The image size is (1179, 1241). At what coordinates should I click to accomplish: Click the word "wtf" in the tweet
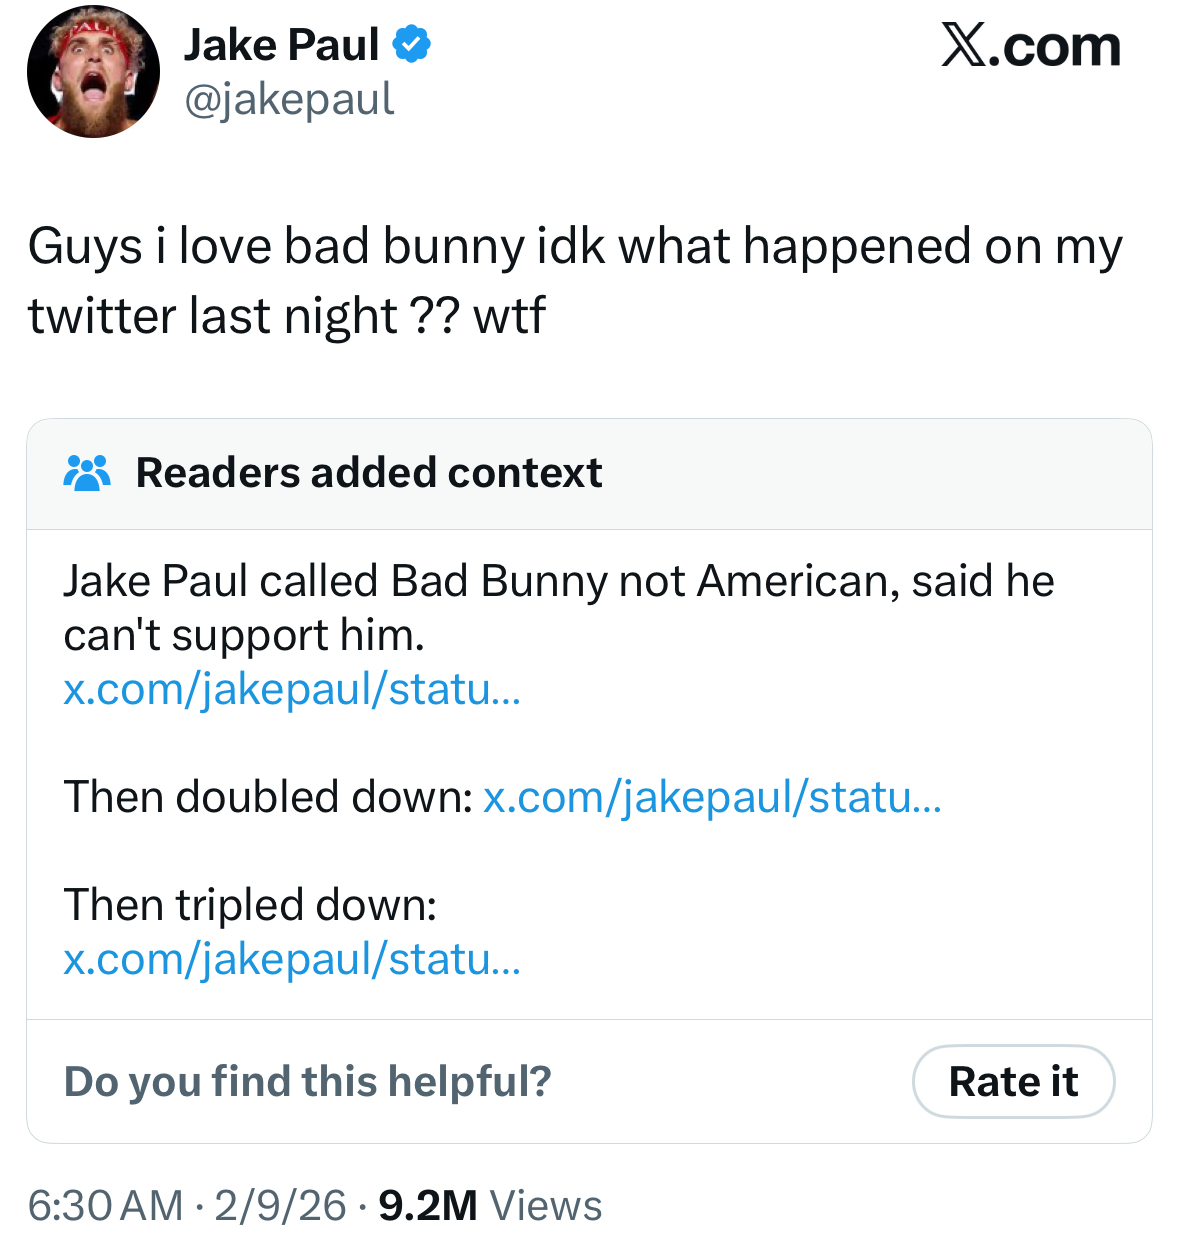coord(509,316)
